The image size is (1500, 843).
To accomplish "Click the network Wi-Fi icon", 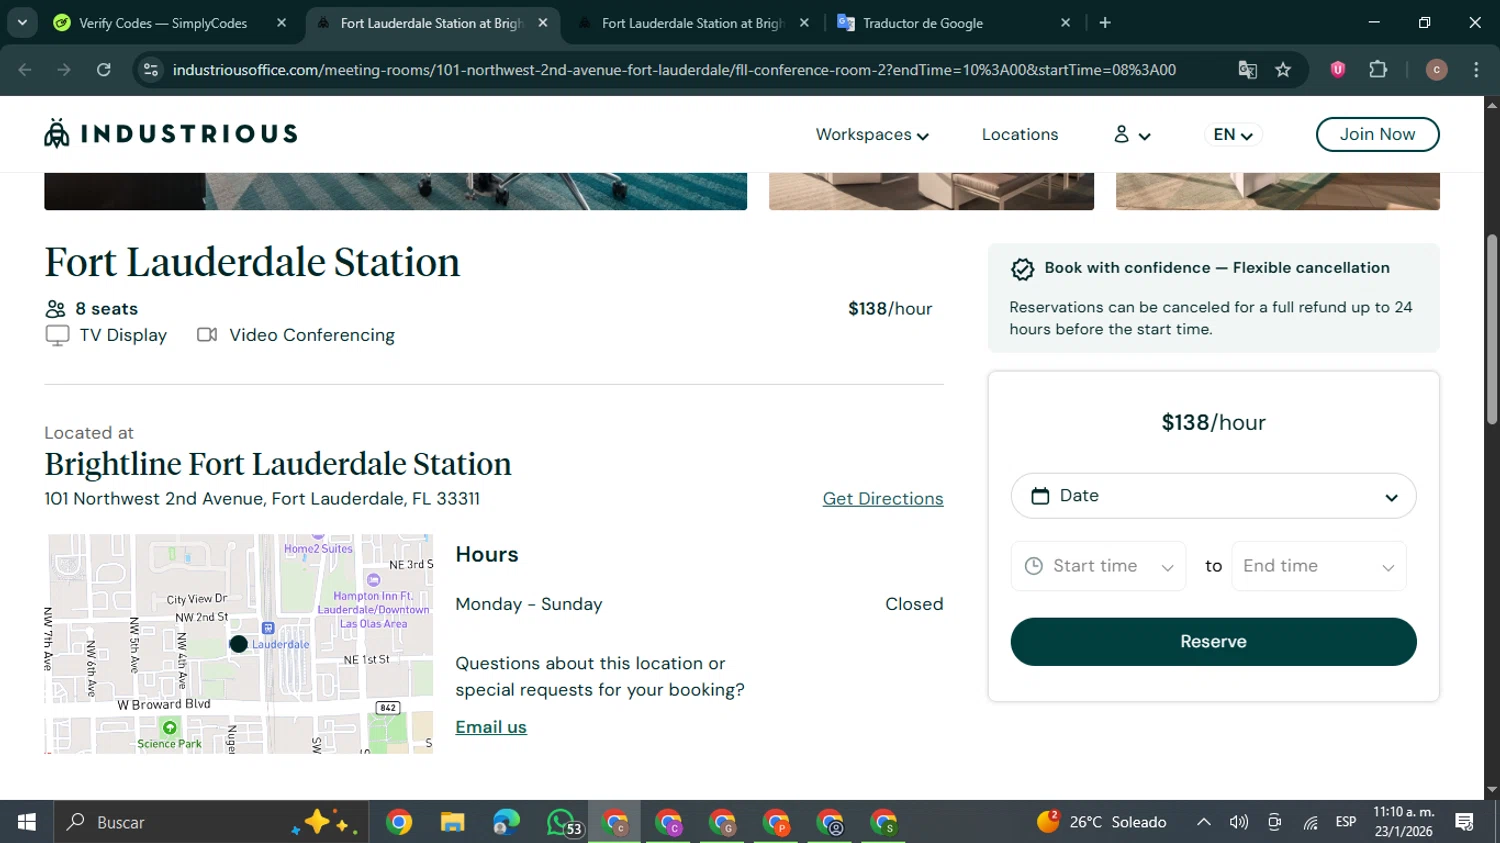I will [x=1310, y=822].
